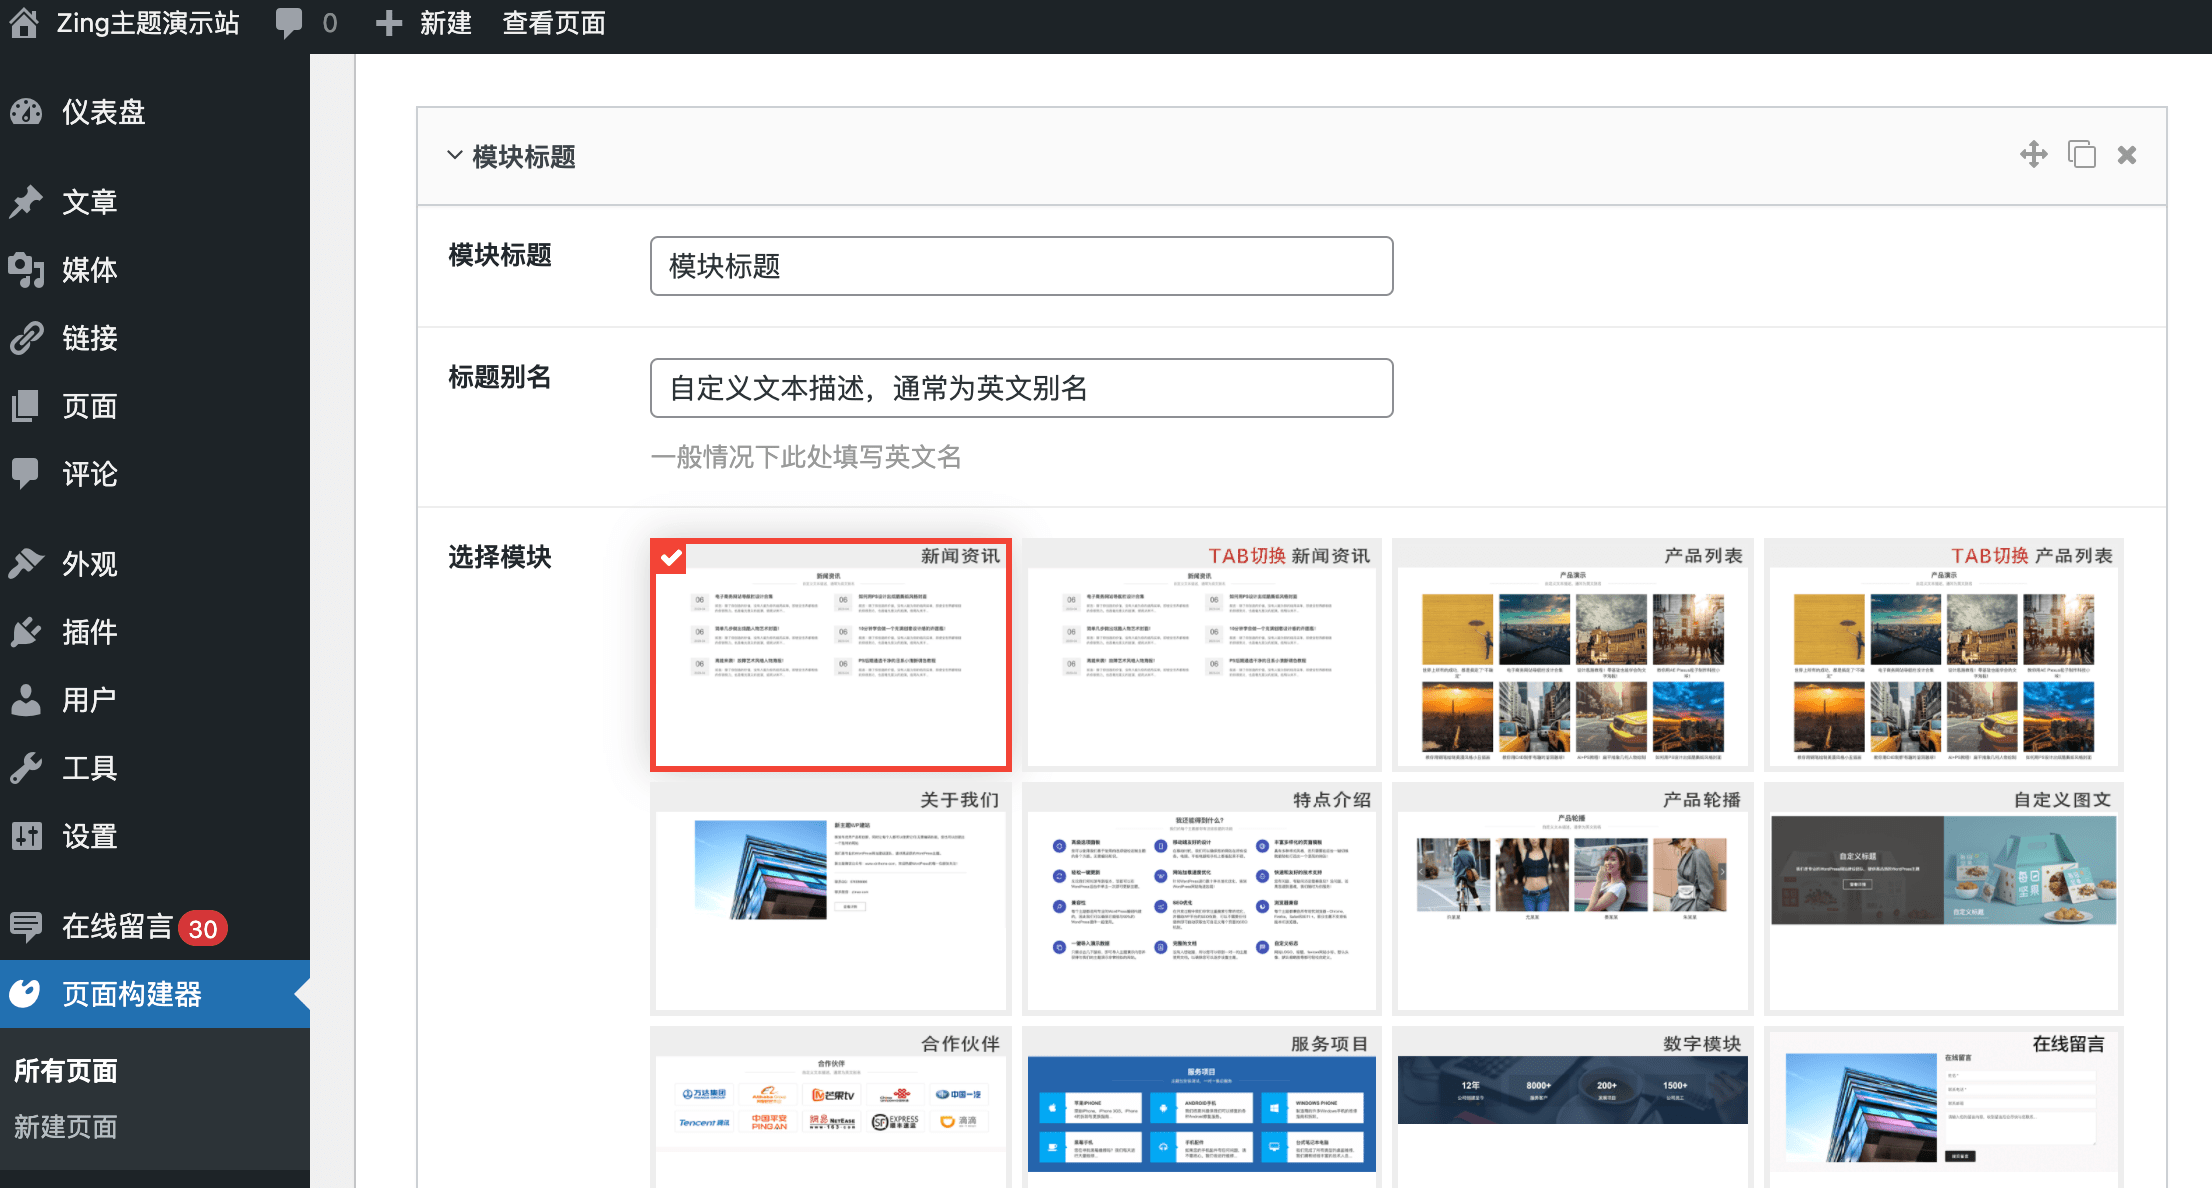This screenshot has width=2212, height=1188.
Task: Click the duplicate module icon
Action: (x=2081, y=155)
